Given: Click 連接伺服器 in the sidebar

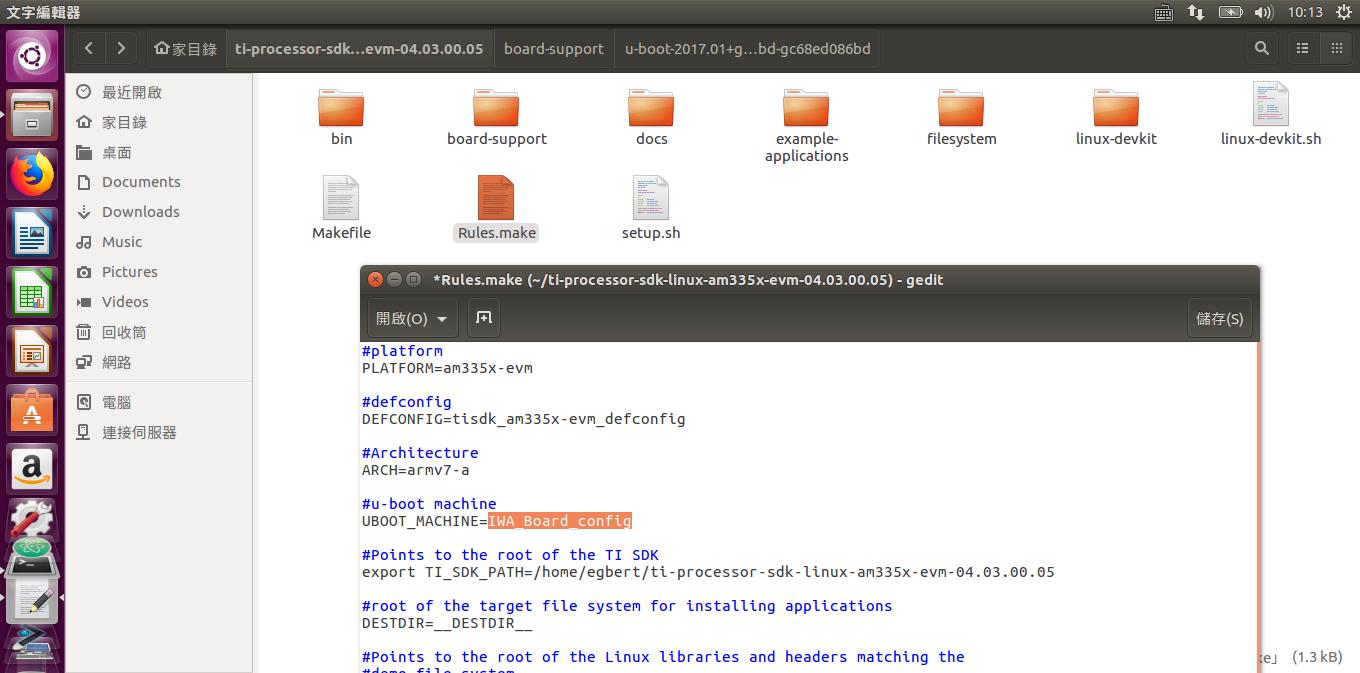Looking at the screenshot, I should pos(159,432).
